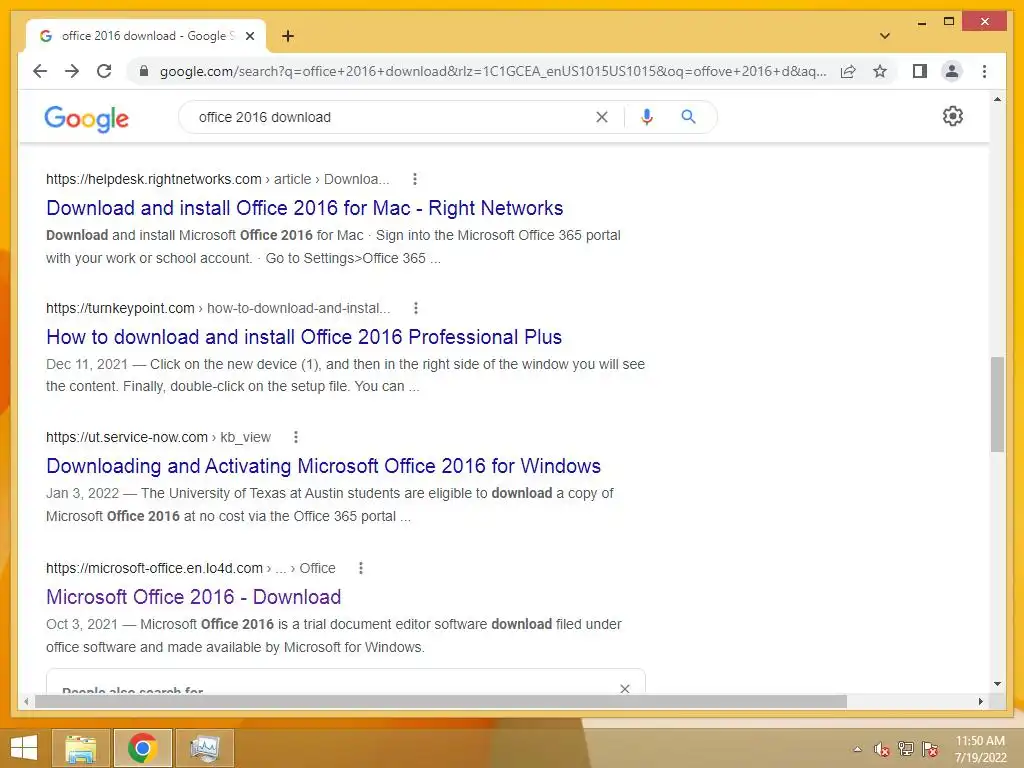The width and height of the screenshot is (1024, 768).
Task: Open the monitor app on the taskbar
Action: click(205, 748)
